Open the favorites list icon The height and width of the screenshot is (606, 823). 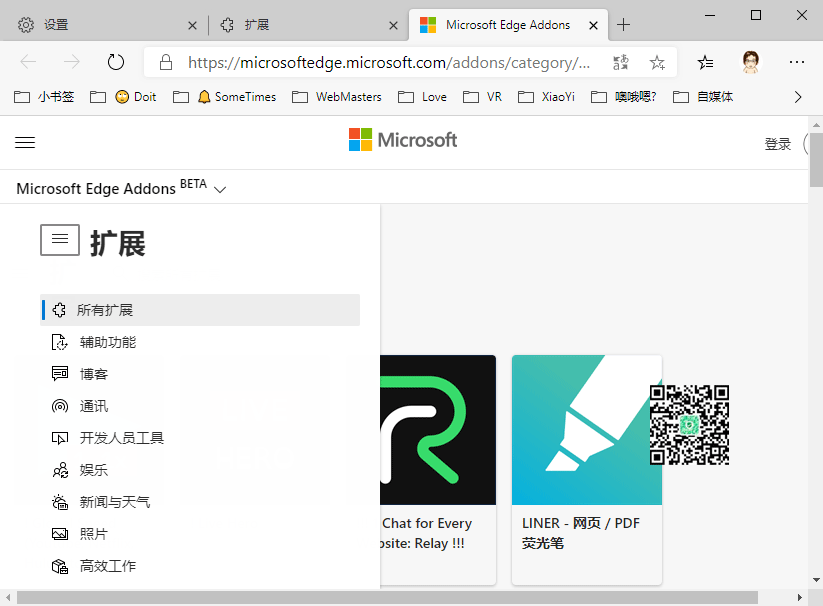pyautogui.click(x=706, y=62)
